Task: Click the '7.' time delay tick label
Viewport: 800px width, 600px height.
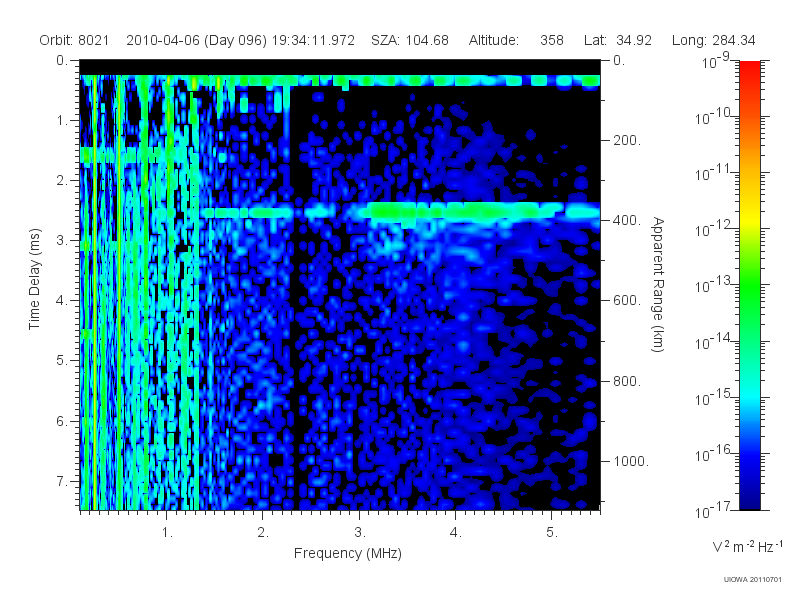Action: tap(62, 481)
